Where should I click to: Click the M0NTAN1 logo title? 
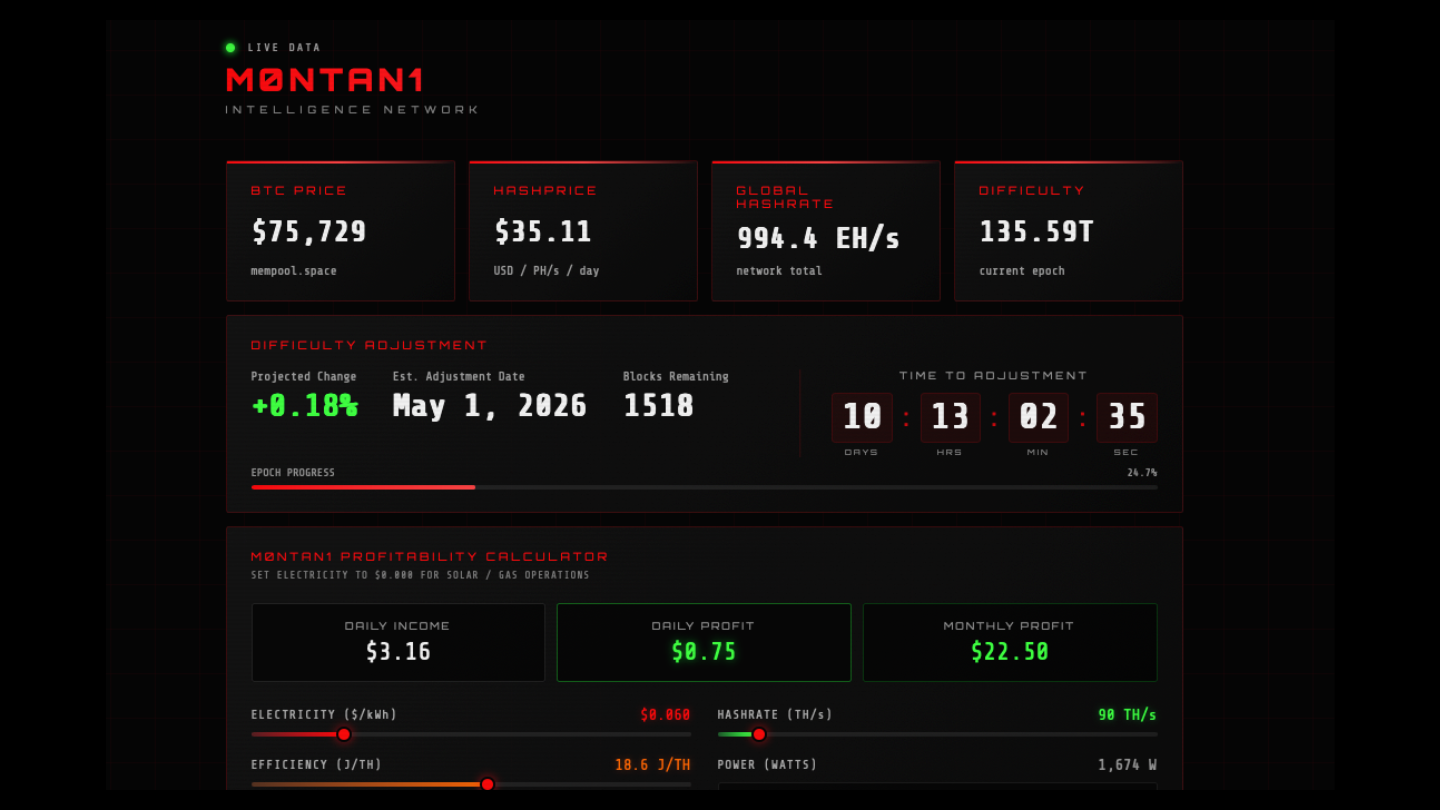325,80
